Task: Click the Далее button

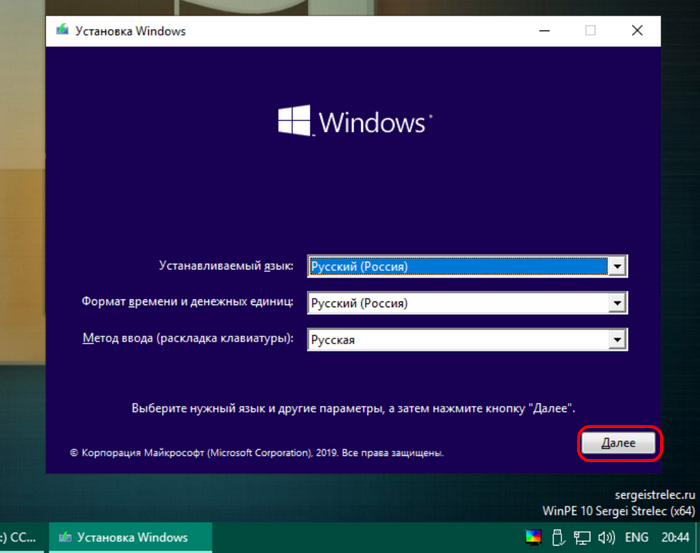Action: click(618, 443)
